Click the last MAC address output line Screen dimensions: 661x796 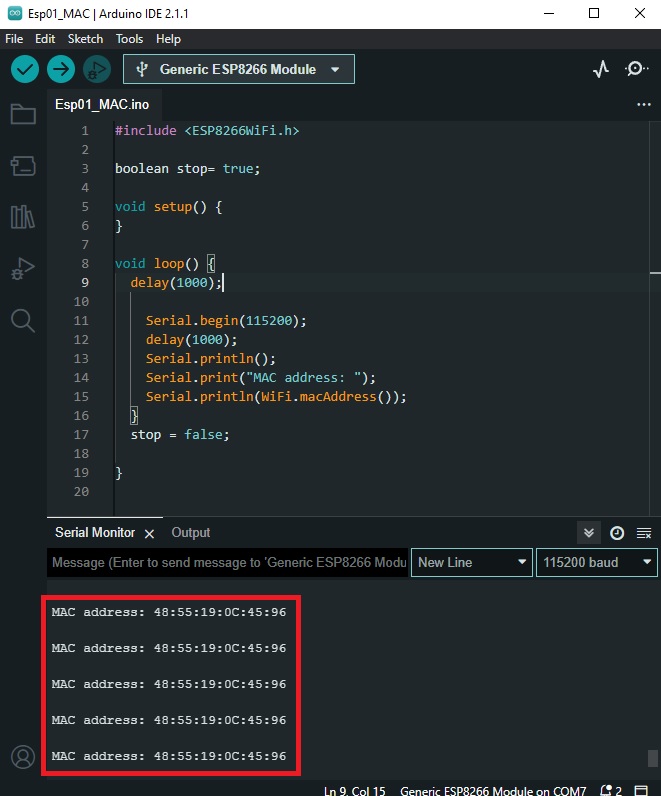[169, 756]
